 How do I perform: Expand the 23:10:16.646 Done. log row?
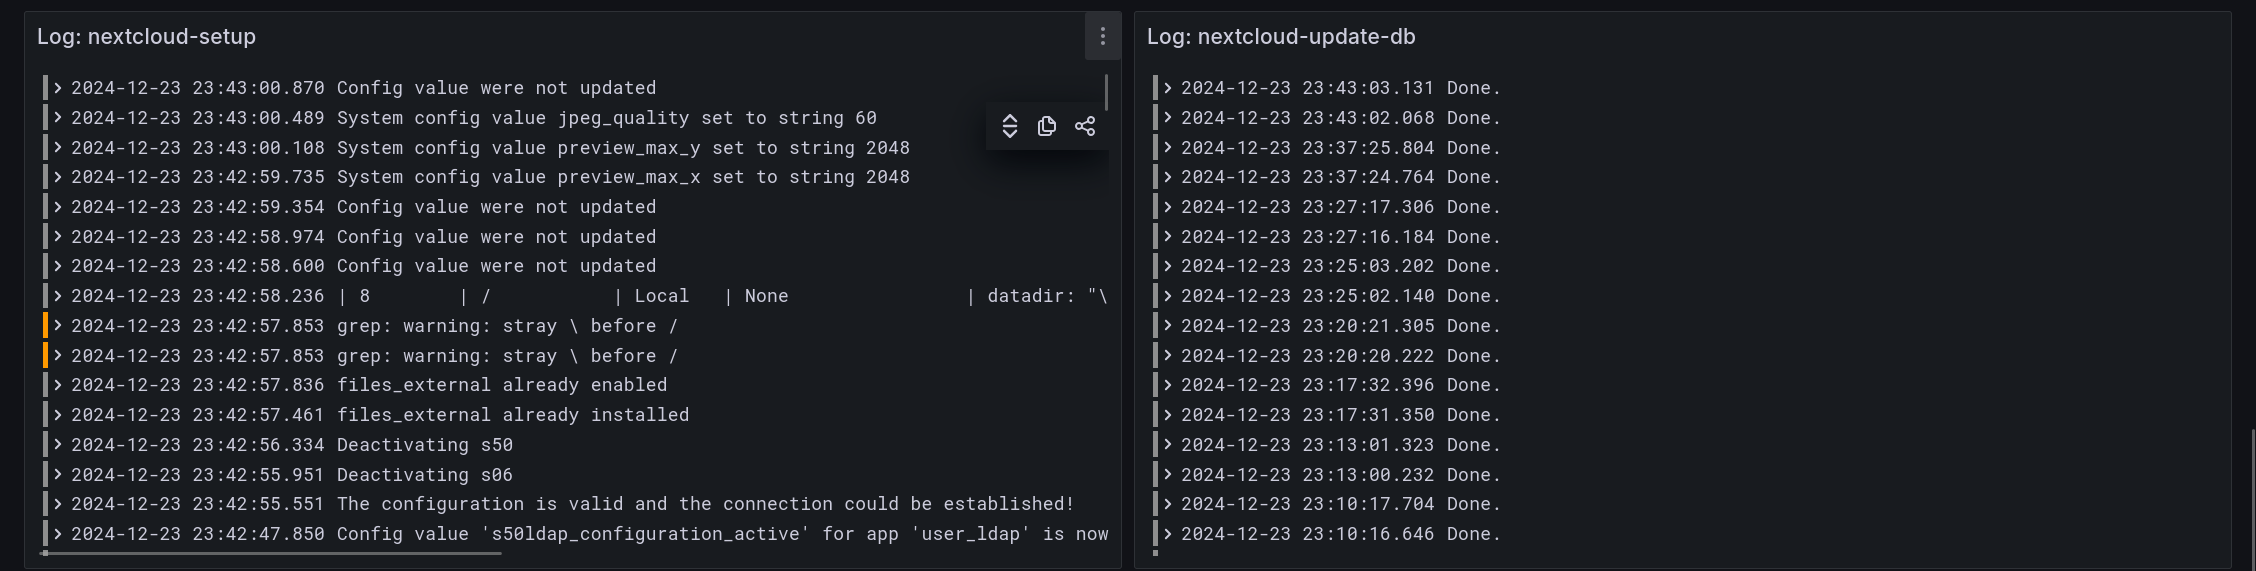[1168, 534]
